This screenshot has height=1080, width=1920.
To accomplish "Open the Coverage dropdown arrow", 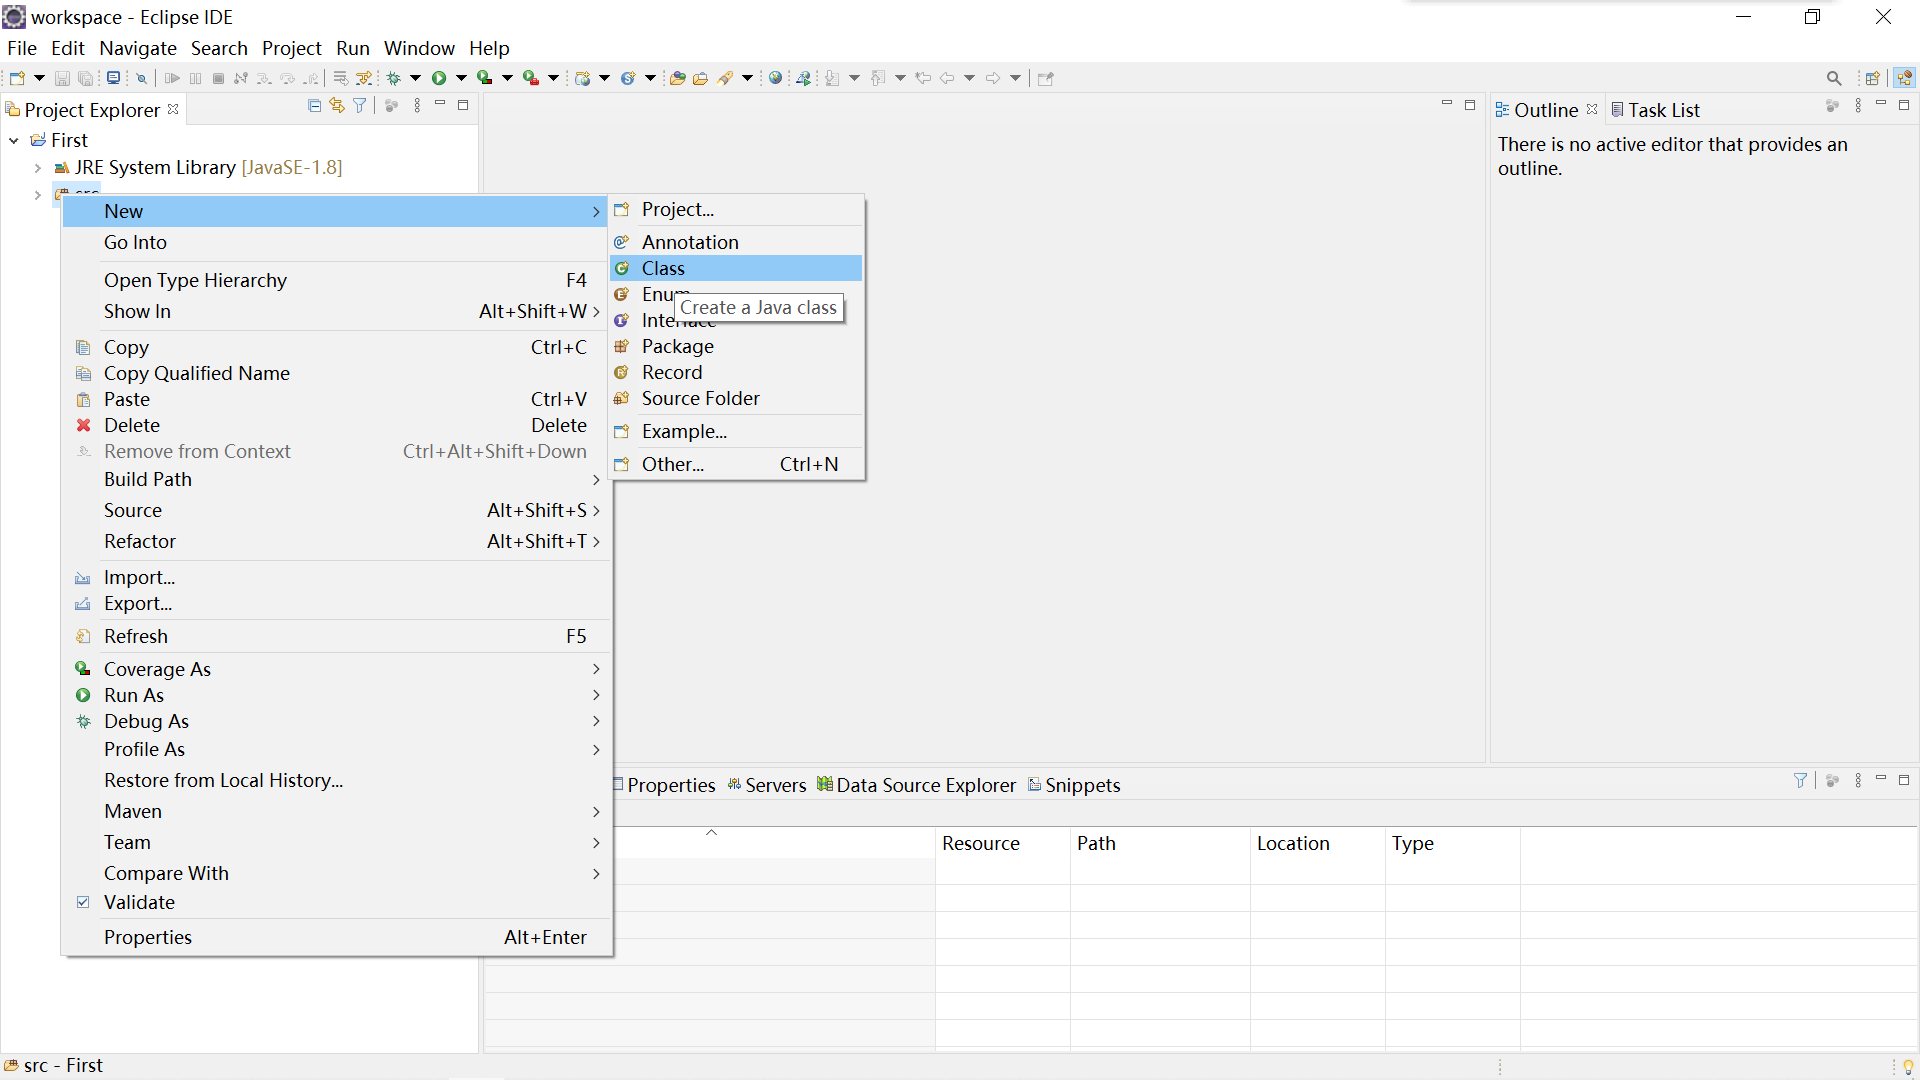I will pyautogui.click(x=507, y=78).
